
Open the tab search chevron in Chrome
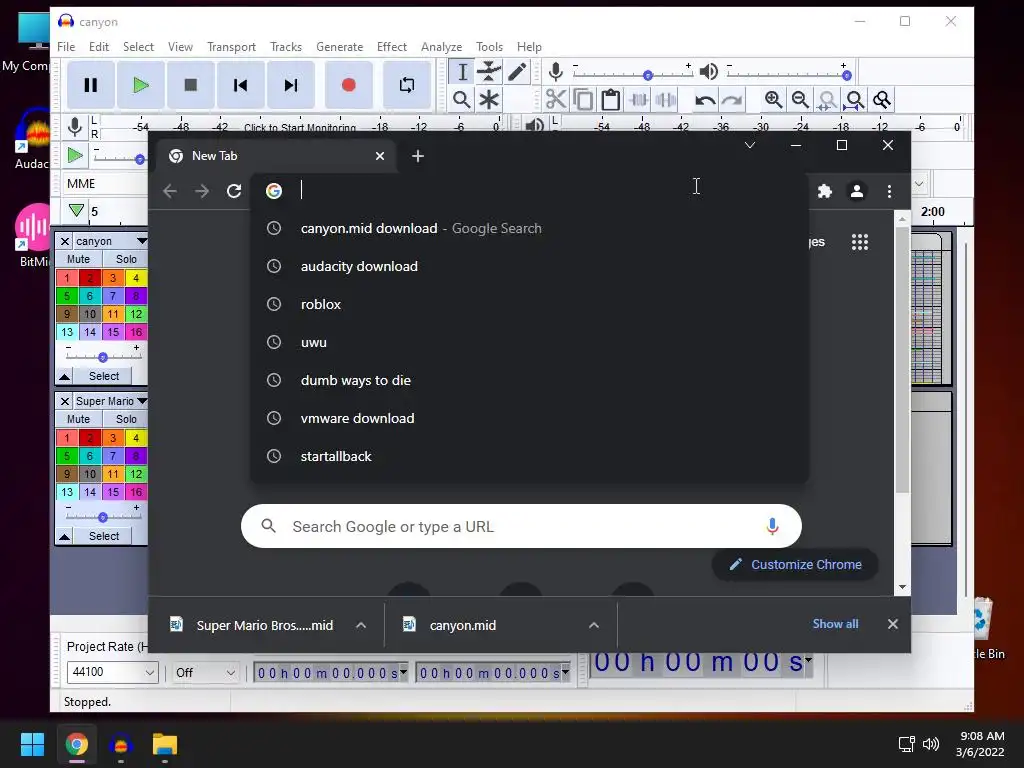pyautogui.click(x=750, y=145)
